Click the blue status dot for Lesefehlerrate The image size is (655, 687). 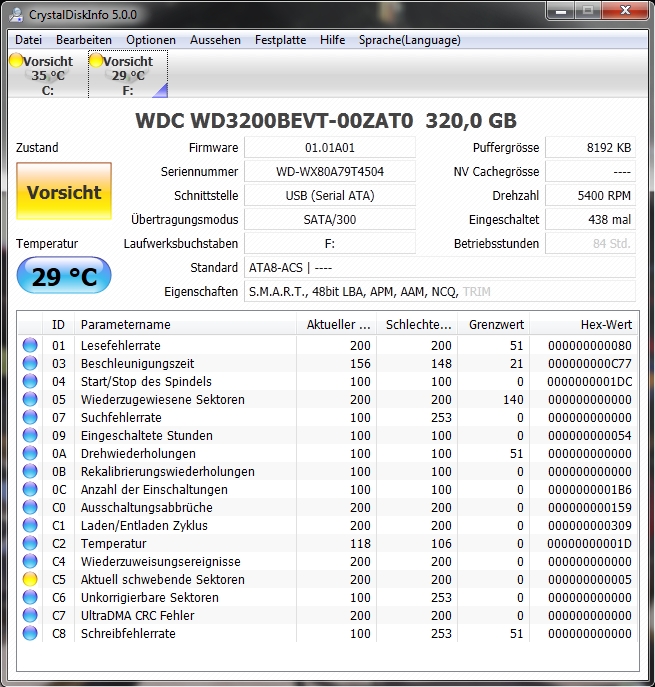[30, 345]
